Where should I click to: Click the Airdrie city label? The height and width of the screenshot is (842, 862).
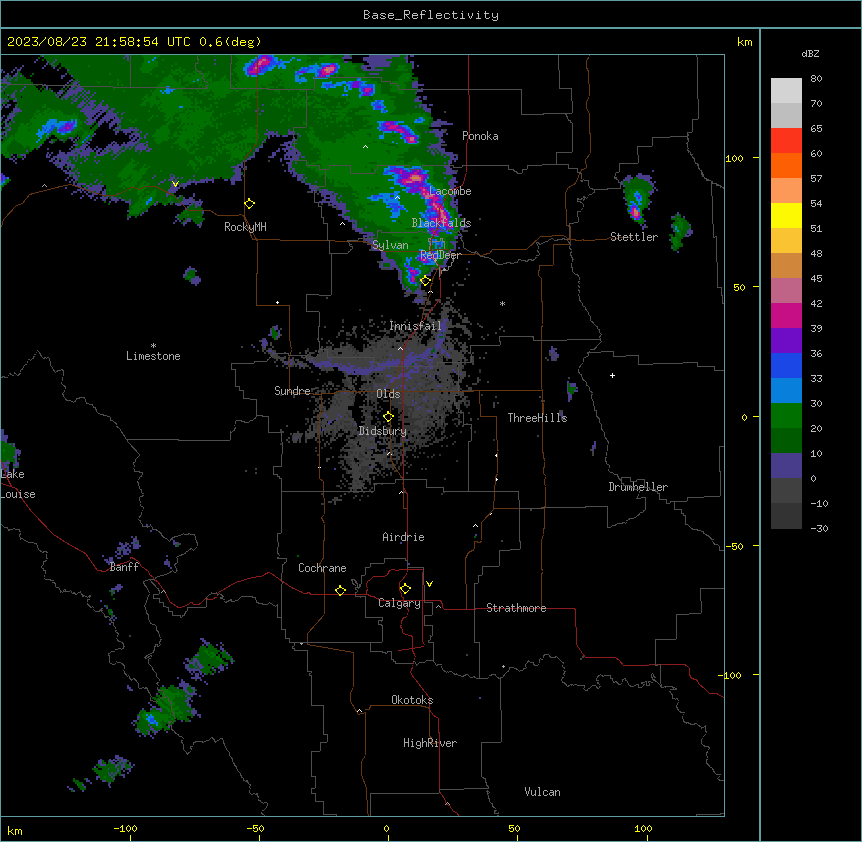click(x=403, y=537)
